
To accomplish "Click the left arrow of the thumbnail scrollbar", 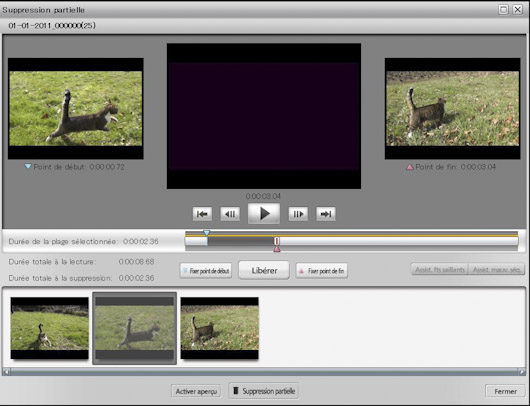I will [6, 372].
